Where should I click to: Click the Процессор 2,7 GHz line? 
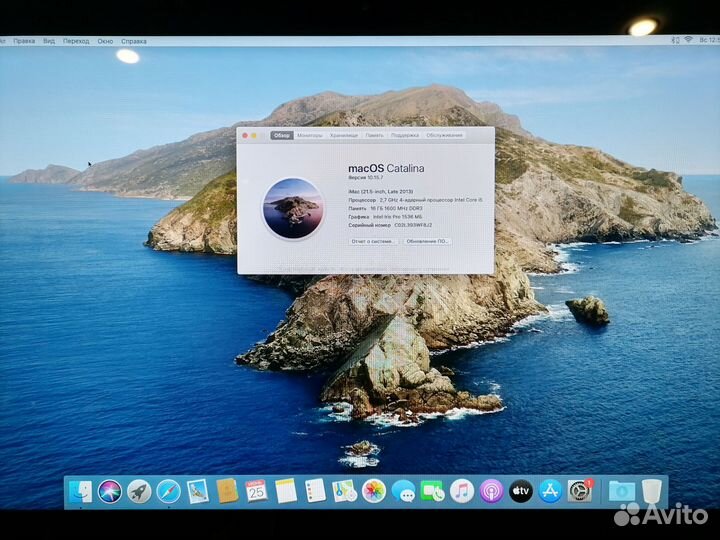(x=416, y=200)
